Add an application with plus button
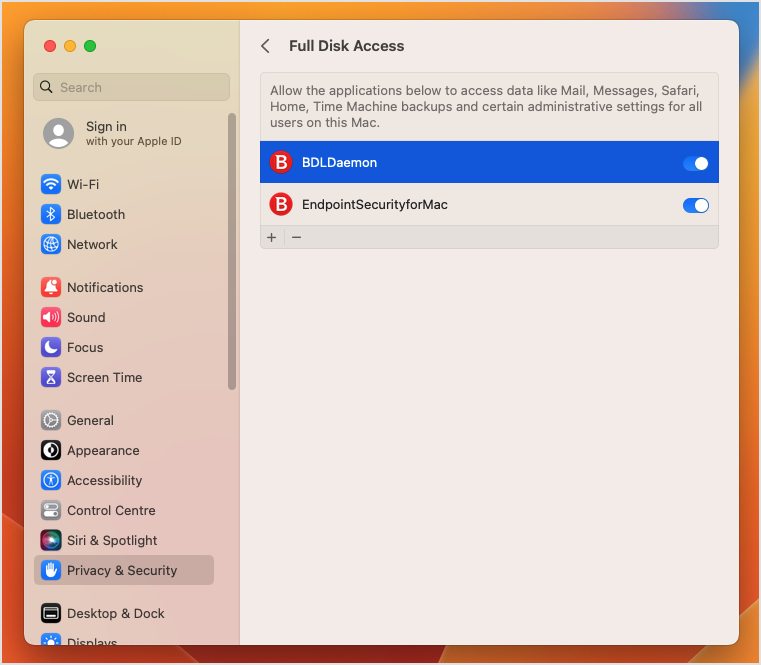 (272, 237)
